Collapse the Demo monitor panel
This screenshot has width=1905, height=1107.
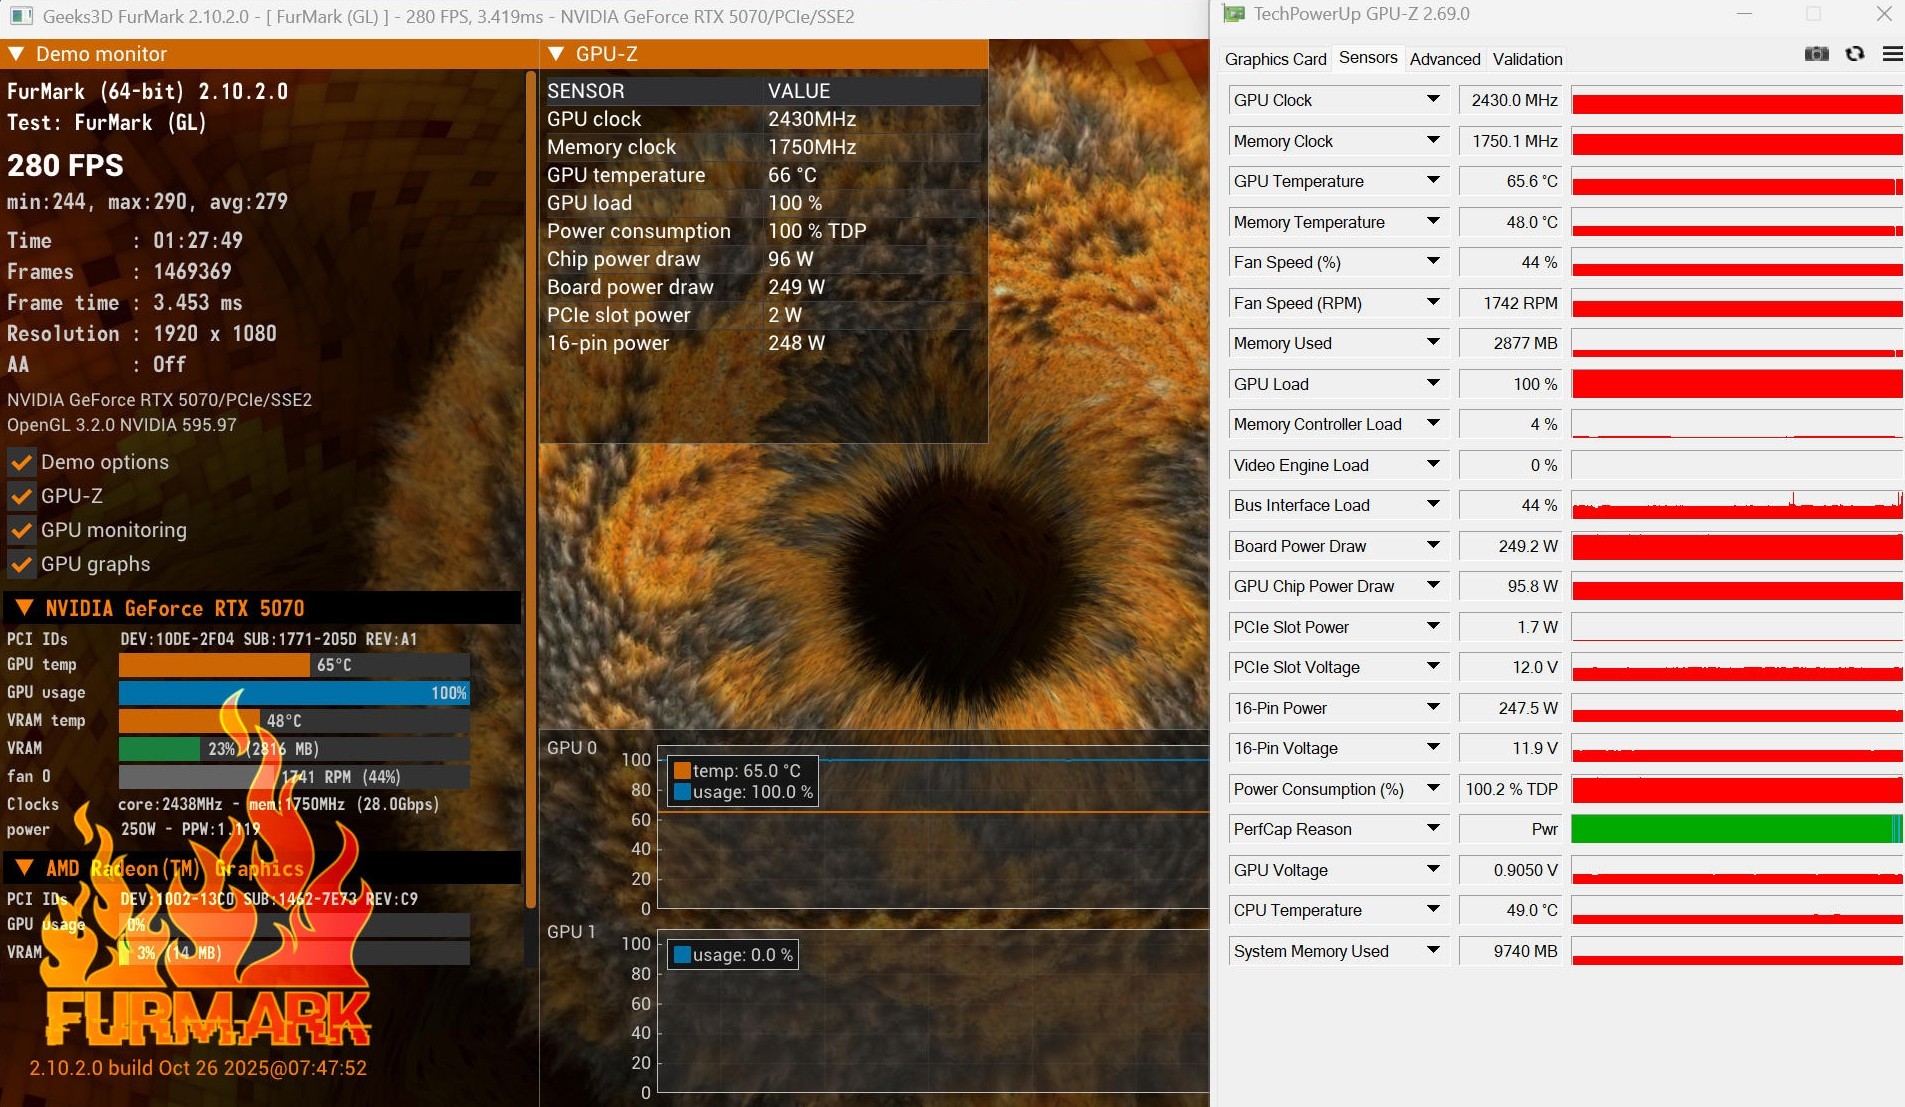click(16, 54)
